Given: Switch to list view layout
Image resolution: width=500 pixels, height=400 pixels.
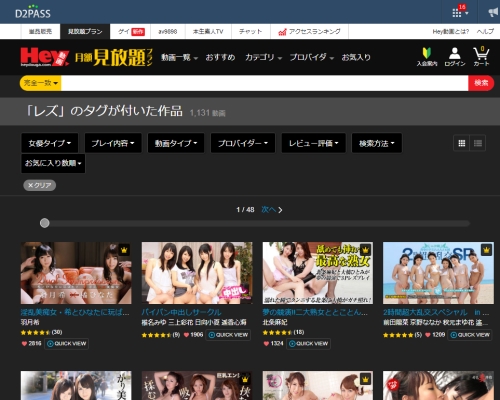Looking at the screenshot, I should tap(478, 143).
